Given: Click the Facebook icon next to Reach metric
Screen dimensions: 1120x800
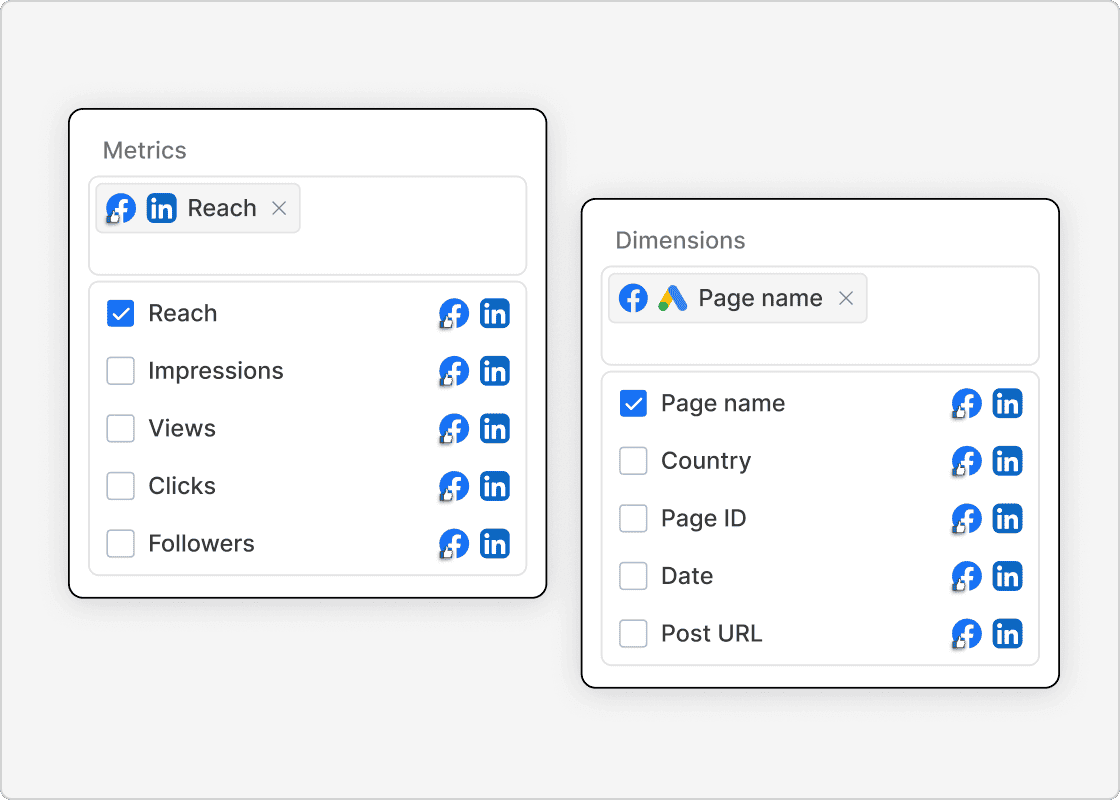Looking at the screenshot, I should coord(453,313).
